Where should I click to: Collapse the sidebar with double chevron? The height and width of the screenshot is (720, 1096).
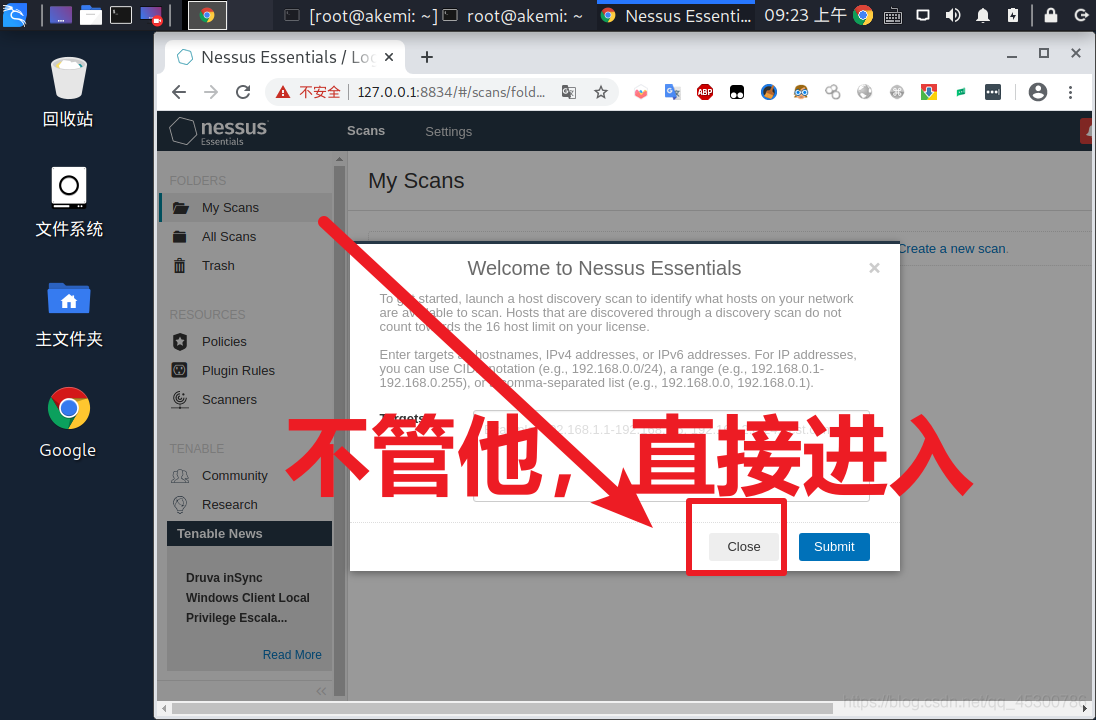click(x=321, y=691)
